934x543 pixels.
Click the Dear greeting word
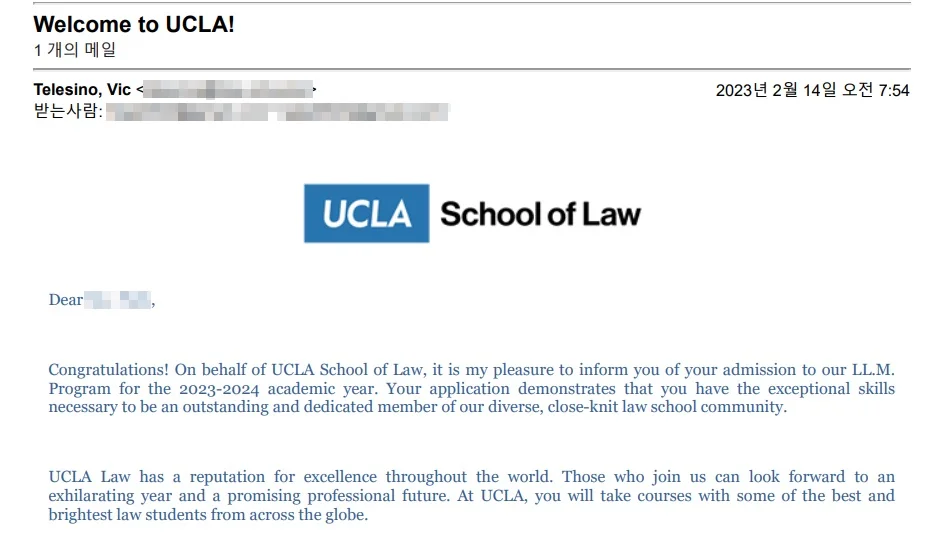tap(66, 299)
